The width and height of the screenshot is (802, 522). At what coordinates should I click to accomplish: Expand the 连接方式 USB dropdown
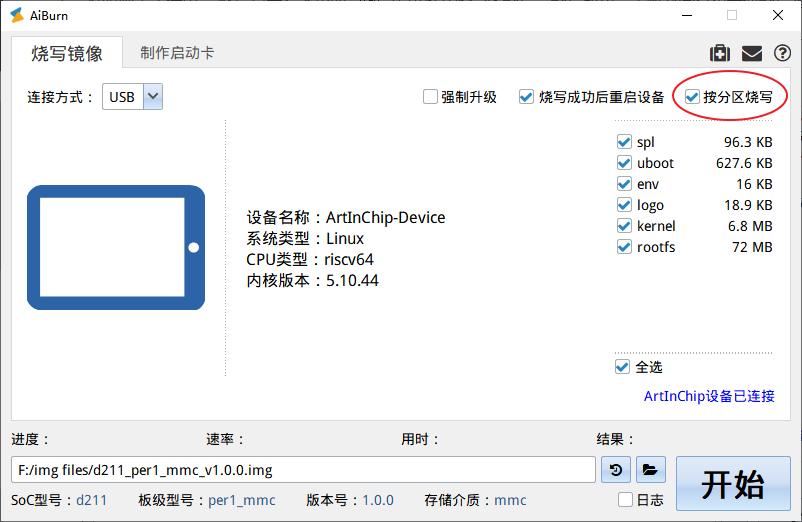[x=153, y=97]
